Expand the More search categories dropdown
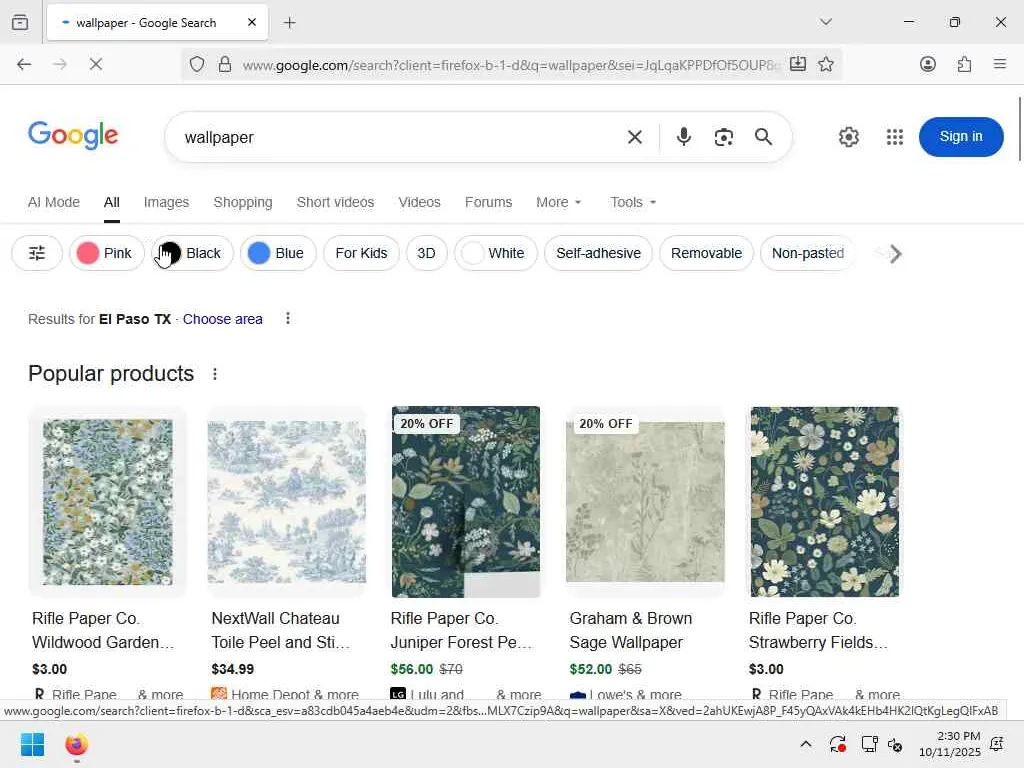Image resolution: width=1024 pixels, height=768 pixels. coord(558,202)
